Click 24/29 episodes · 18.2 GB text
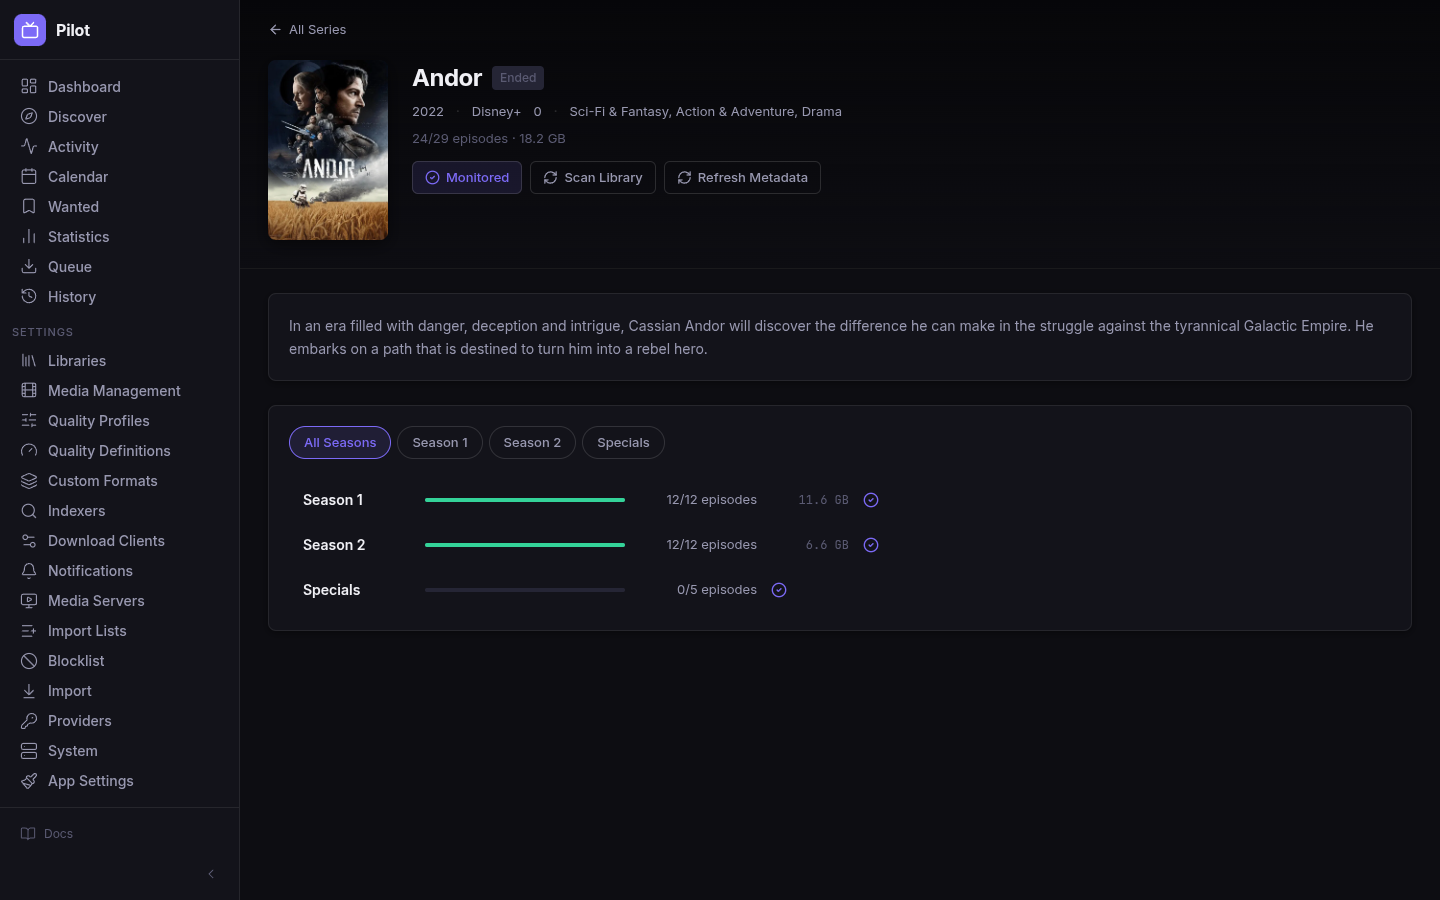 point(489,139)
